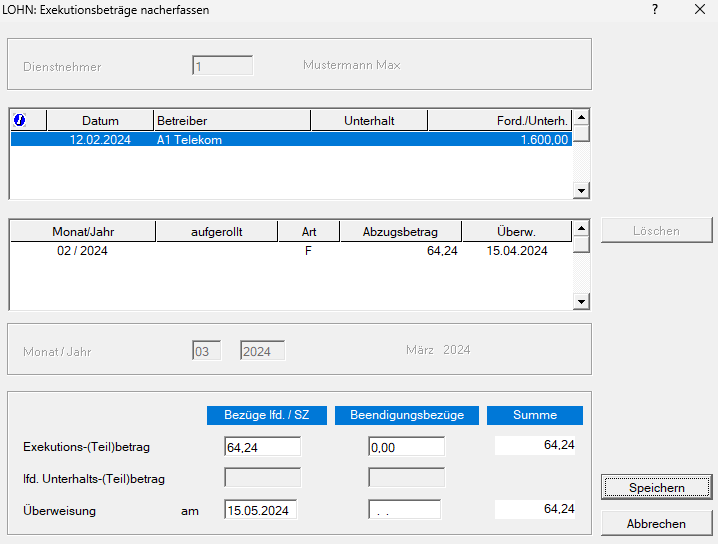Viewport: 718px width, 544px height.
Task: Click the Abzugsbetrag column header
Action: [401, 232]
